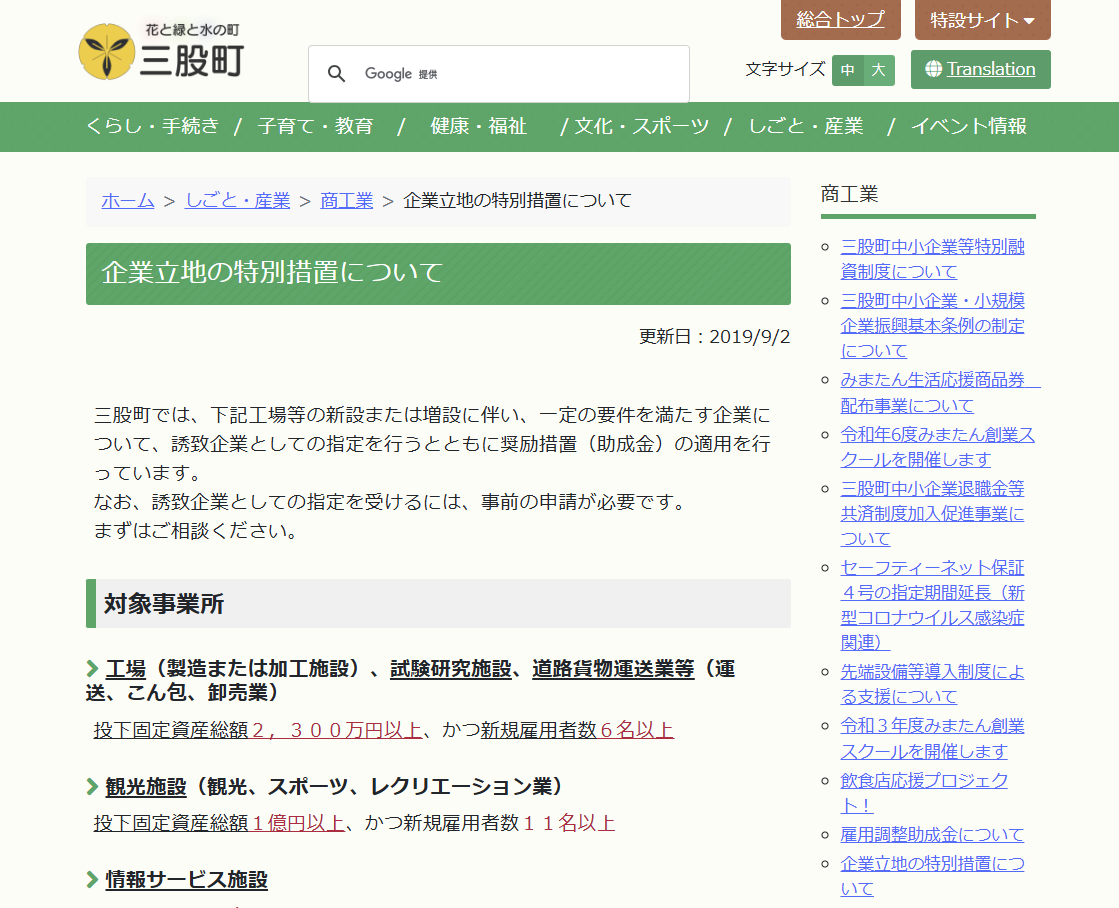Go to ホーム breadcrumb link
The width and height of the screenshot is (1119, 908).
click(128, 201)
